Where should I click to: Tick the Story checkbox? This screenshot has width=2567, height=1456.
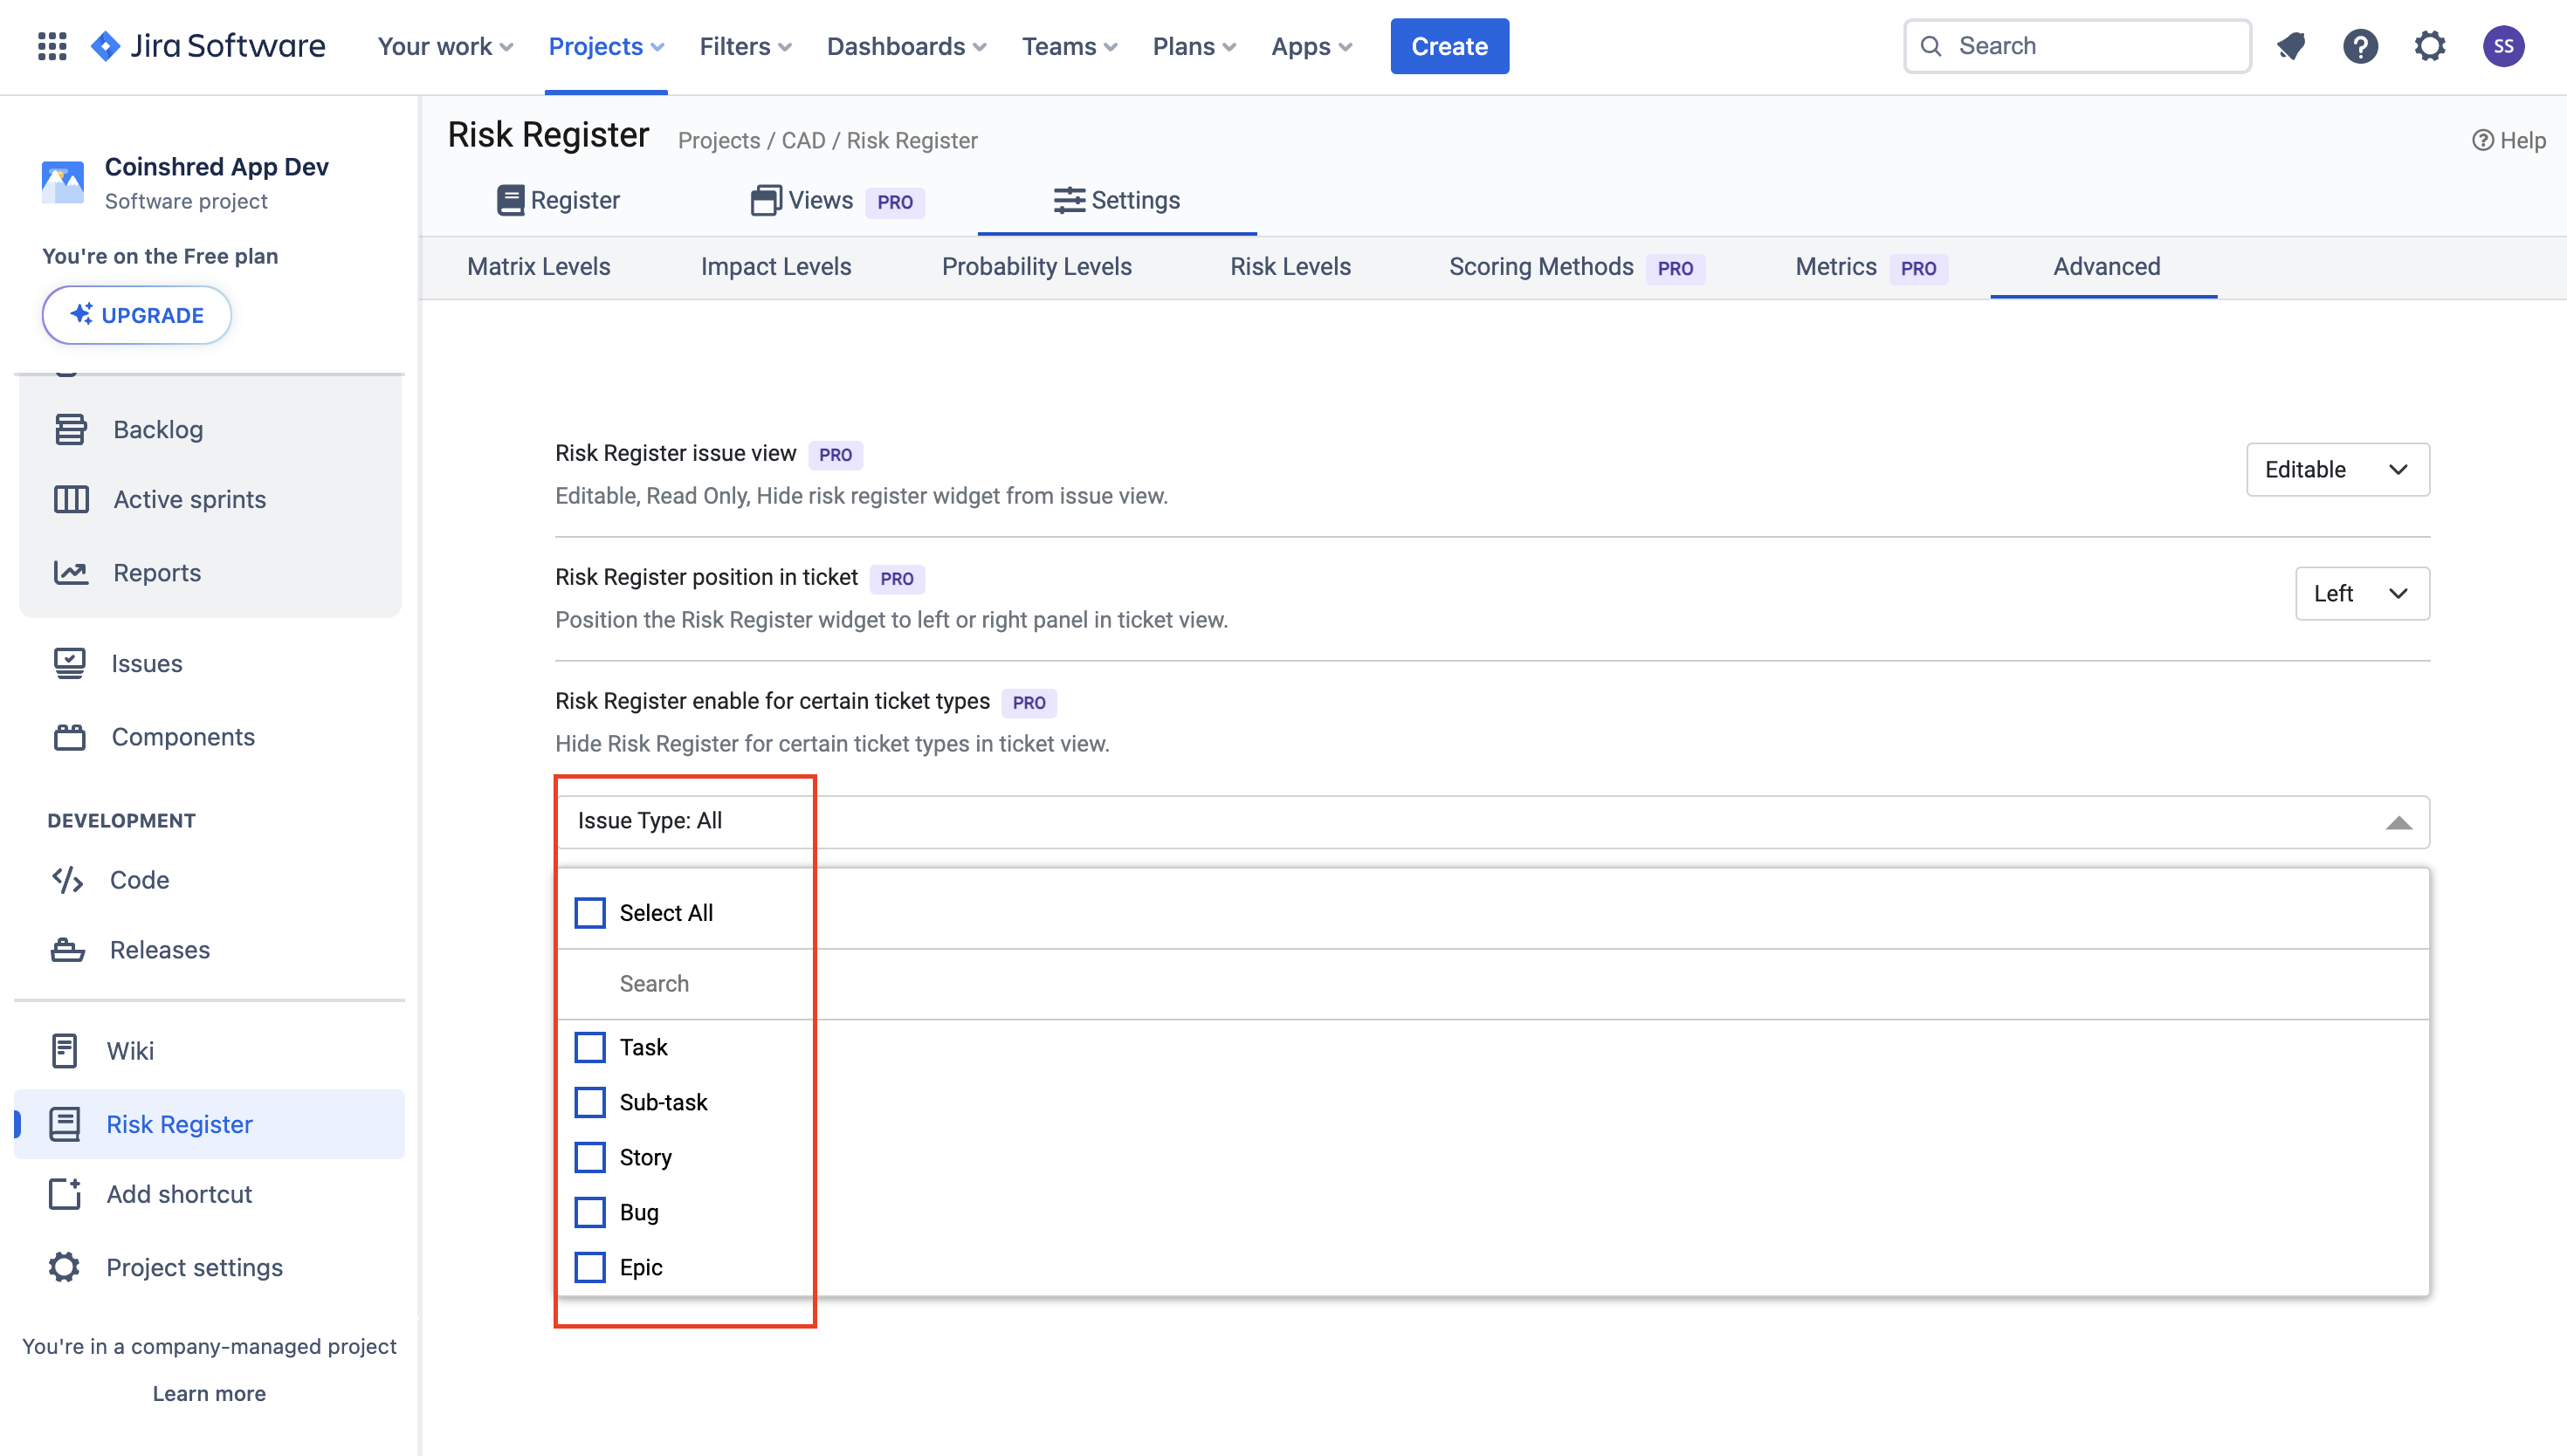(590, 1157)
